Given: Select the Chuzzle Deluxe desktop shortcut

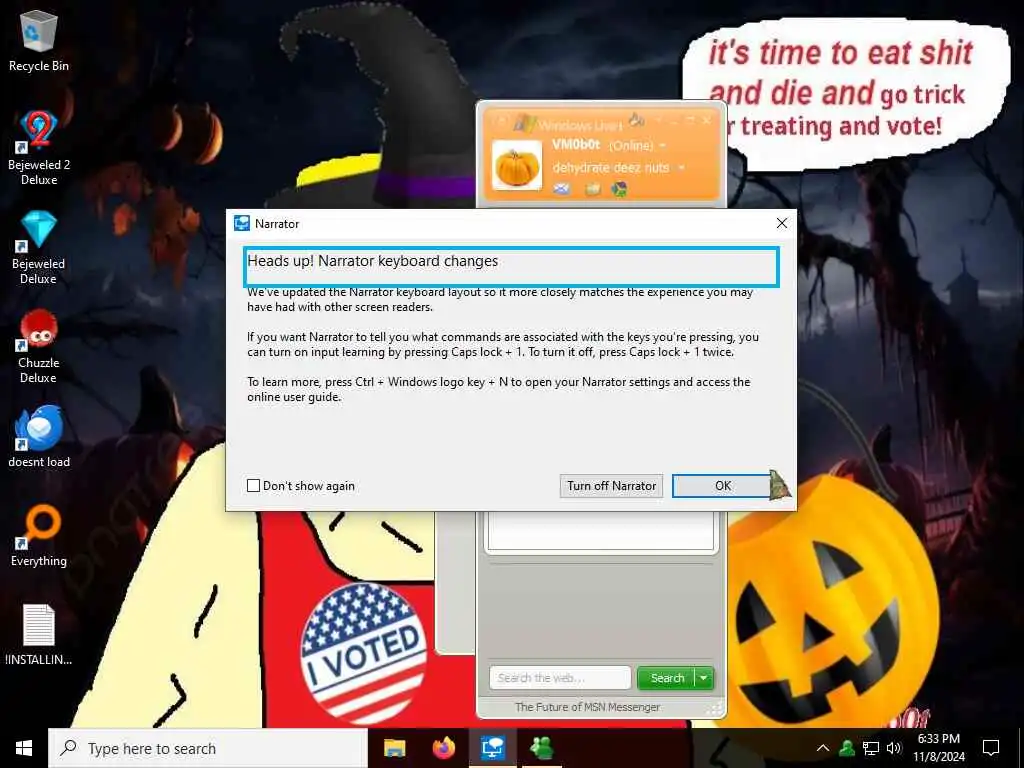Looking at the screenshot, I should click(39, 346).
